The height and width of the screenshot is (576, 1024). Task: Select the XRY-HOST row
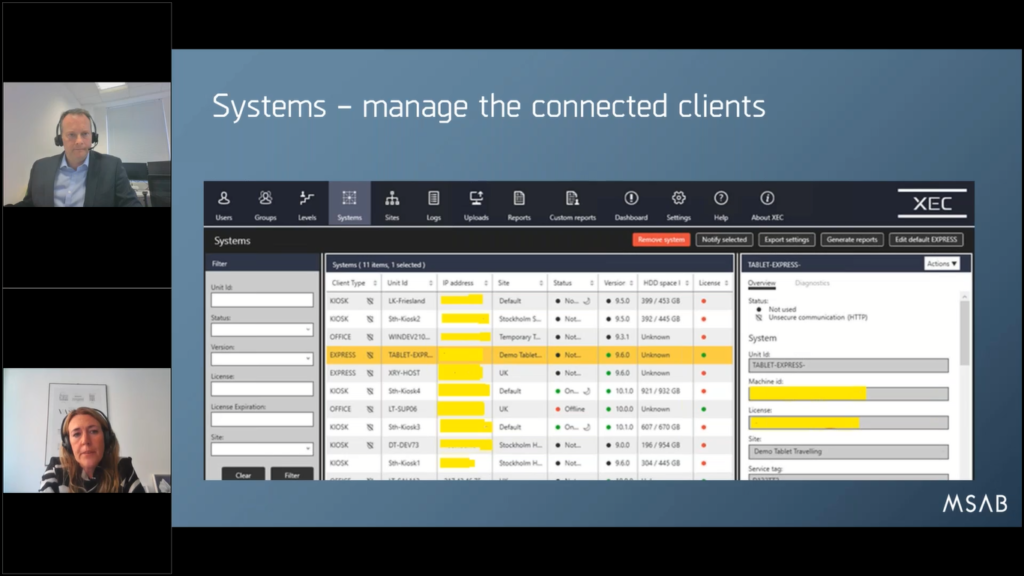pyautogui.click(x=530, y=373)
